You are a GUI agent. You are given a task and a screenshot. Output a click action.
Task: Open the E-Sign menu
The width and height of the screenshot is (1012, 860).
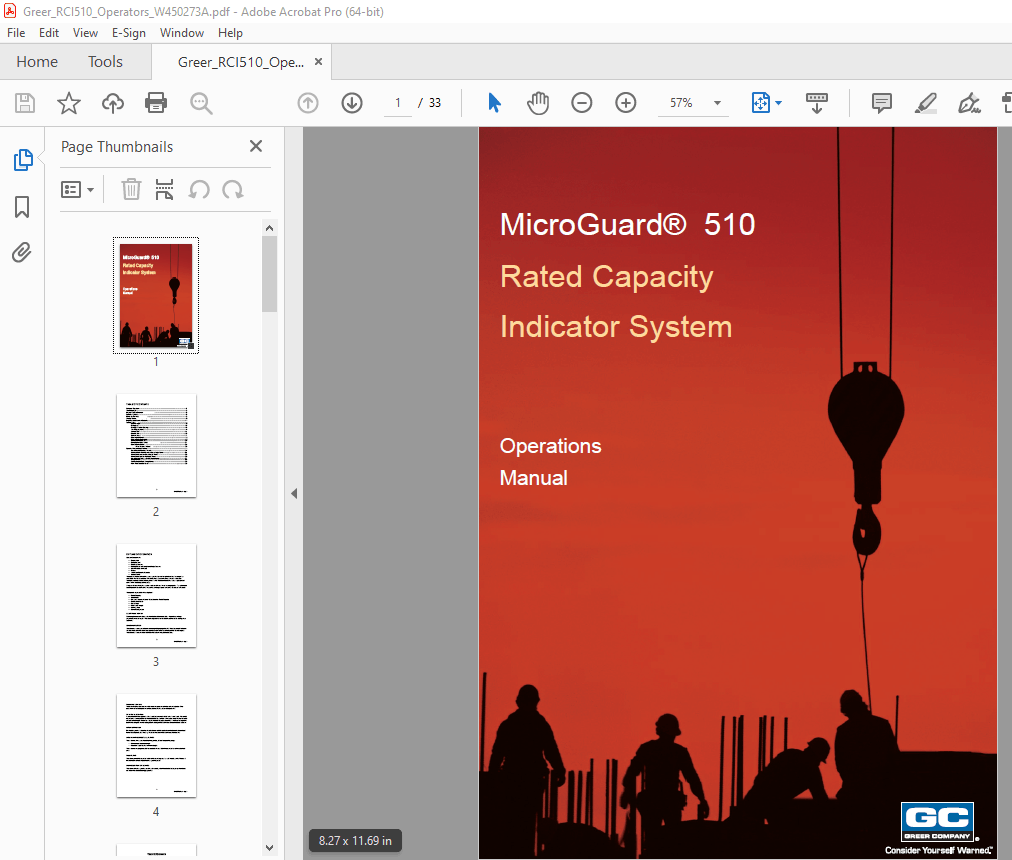tap(129, 32)
